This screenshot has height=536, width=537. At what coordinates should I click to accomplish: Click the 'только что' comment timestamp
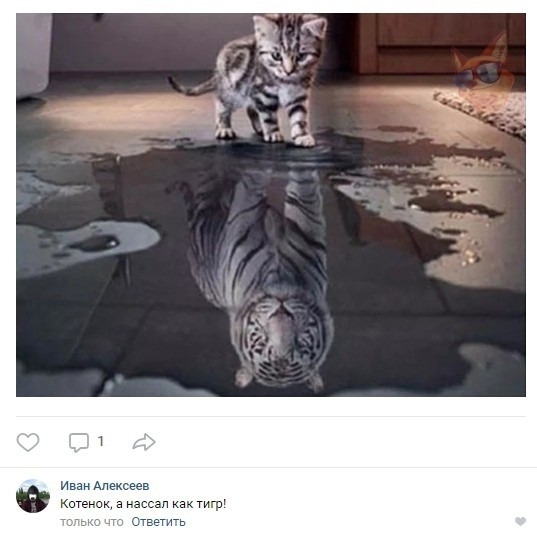click(92, 522)
